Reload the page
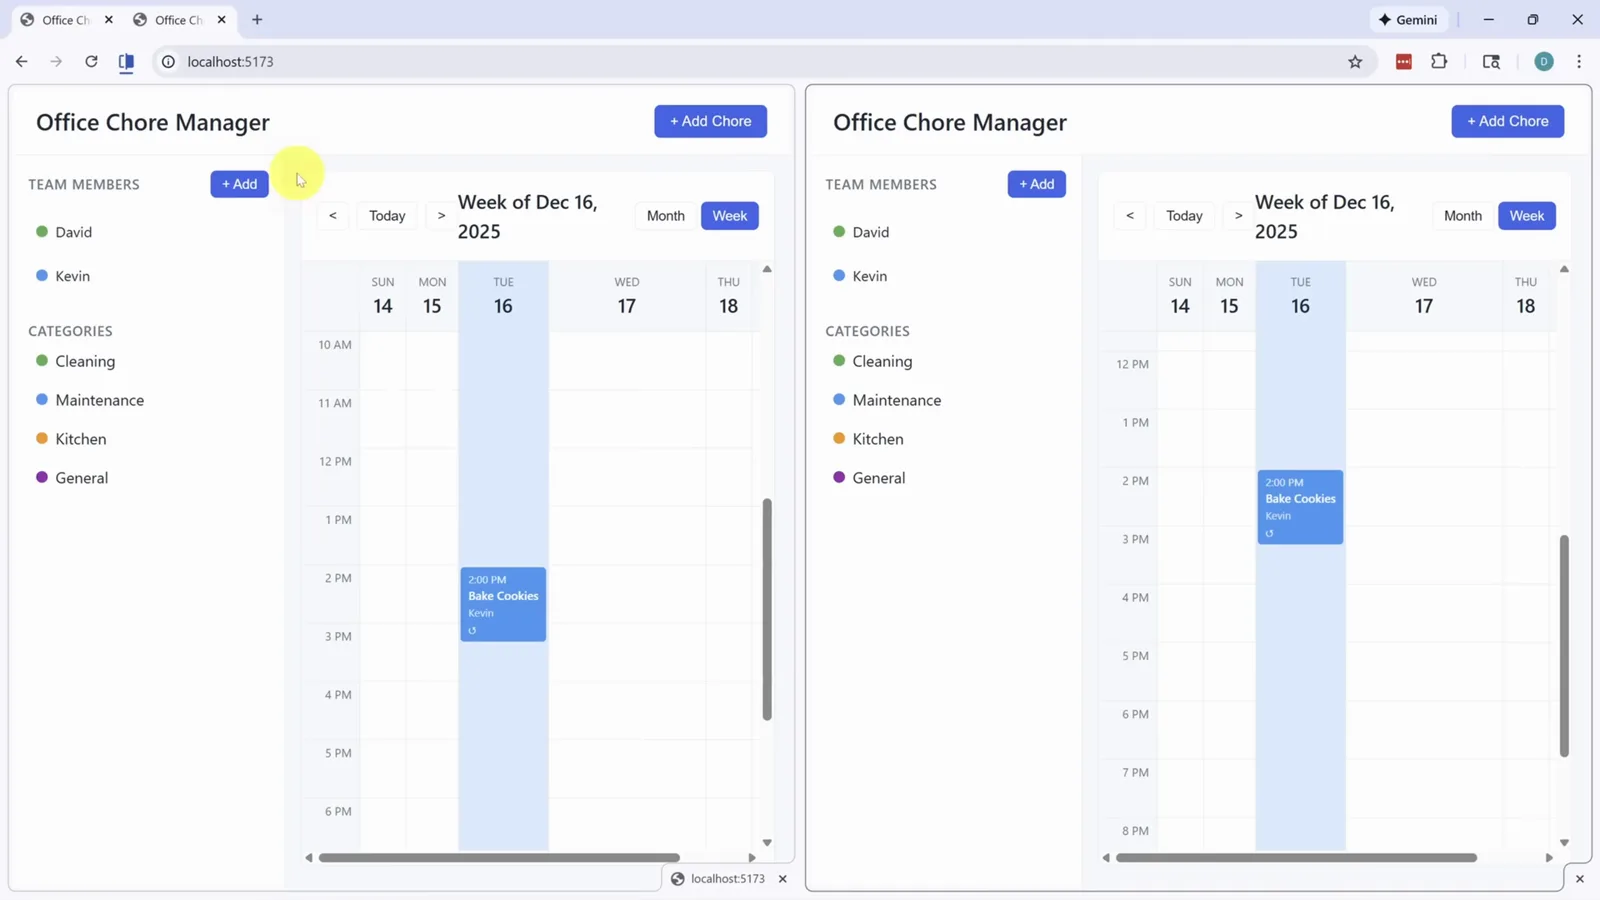The image size is (1600, 900). (91, 61)
